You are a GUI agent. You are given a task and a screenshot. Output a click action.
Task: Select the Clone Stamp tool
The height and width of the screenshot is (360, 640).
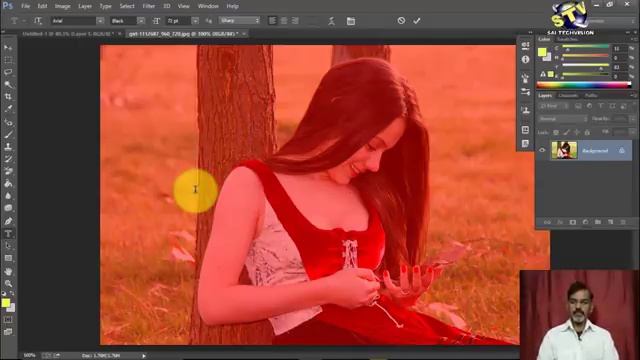(x=8, y=147)
